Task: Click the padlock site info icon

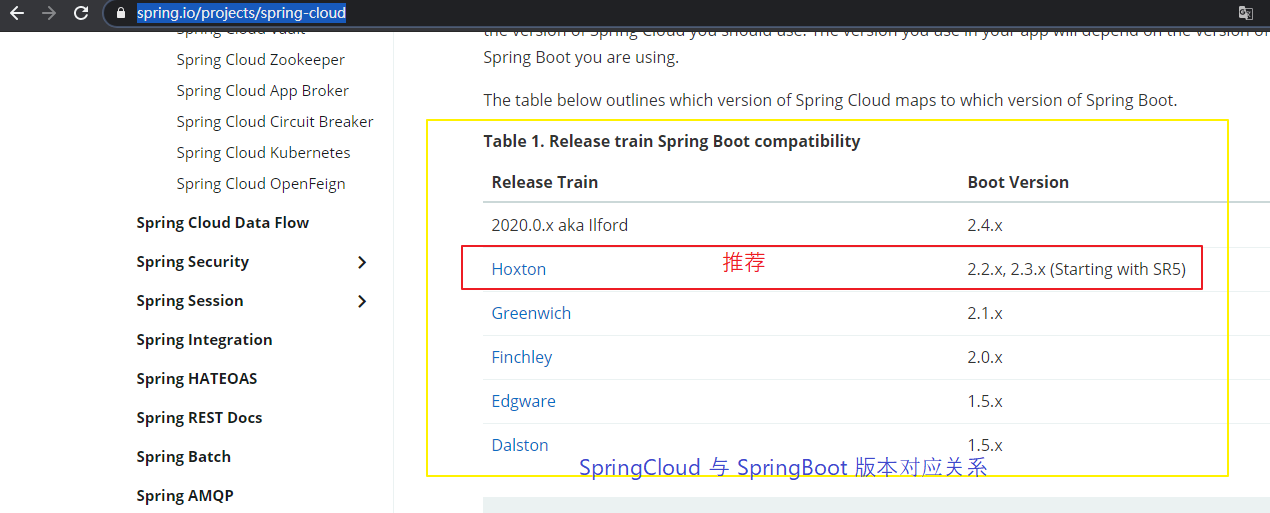Action: [x=121, y=13]
